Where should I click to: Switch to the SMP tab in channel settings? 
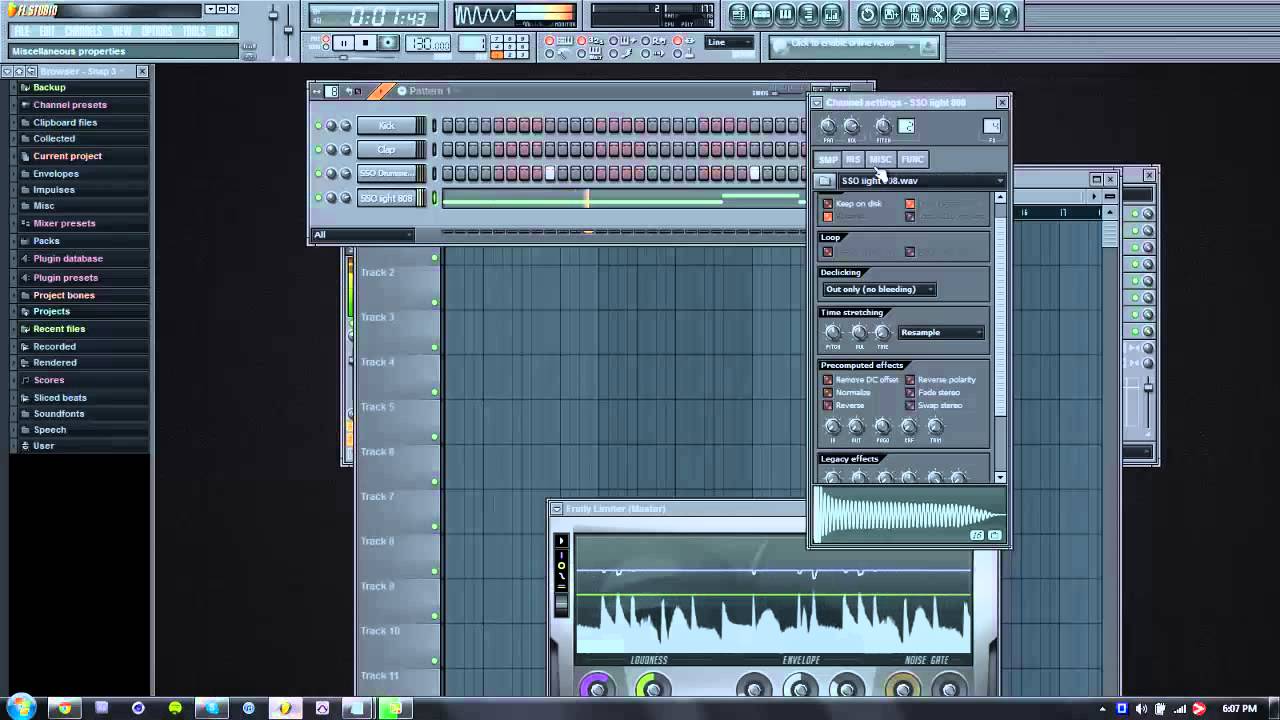[x=828, y=160]
